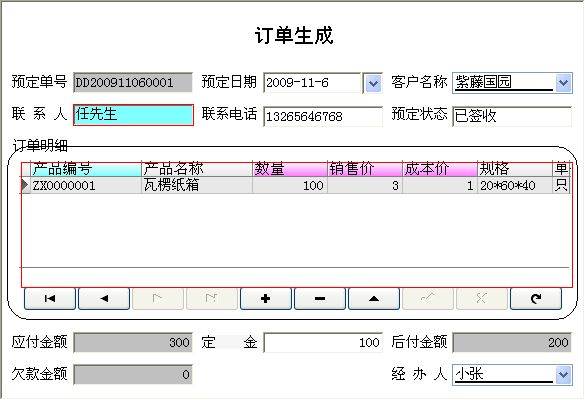Go to first record in navigator
Image resolution: width=585 pixels, height=400 pixels.
(50, 299)
